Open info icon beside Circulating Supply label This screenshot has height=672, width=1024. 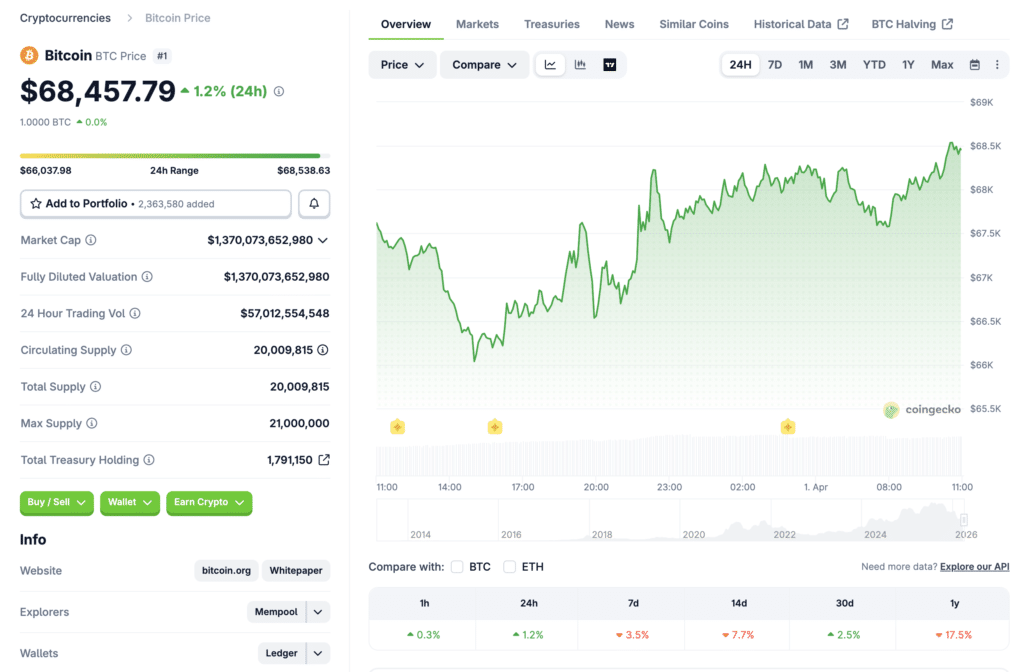126,350
